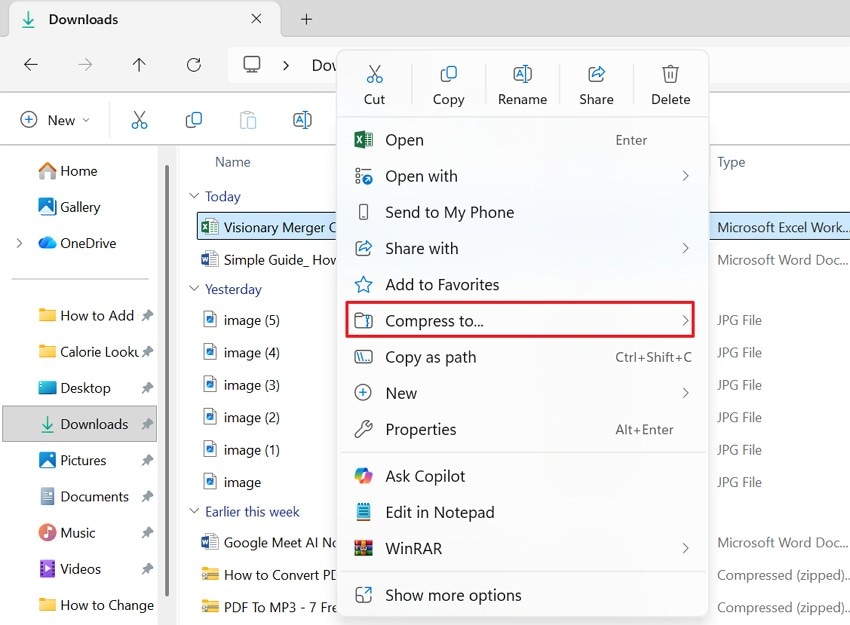Click the back navigation arrow
This screenshot has width=850, height=625.
31,64
